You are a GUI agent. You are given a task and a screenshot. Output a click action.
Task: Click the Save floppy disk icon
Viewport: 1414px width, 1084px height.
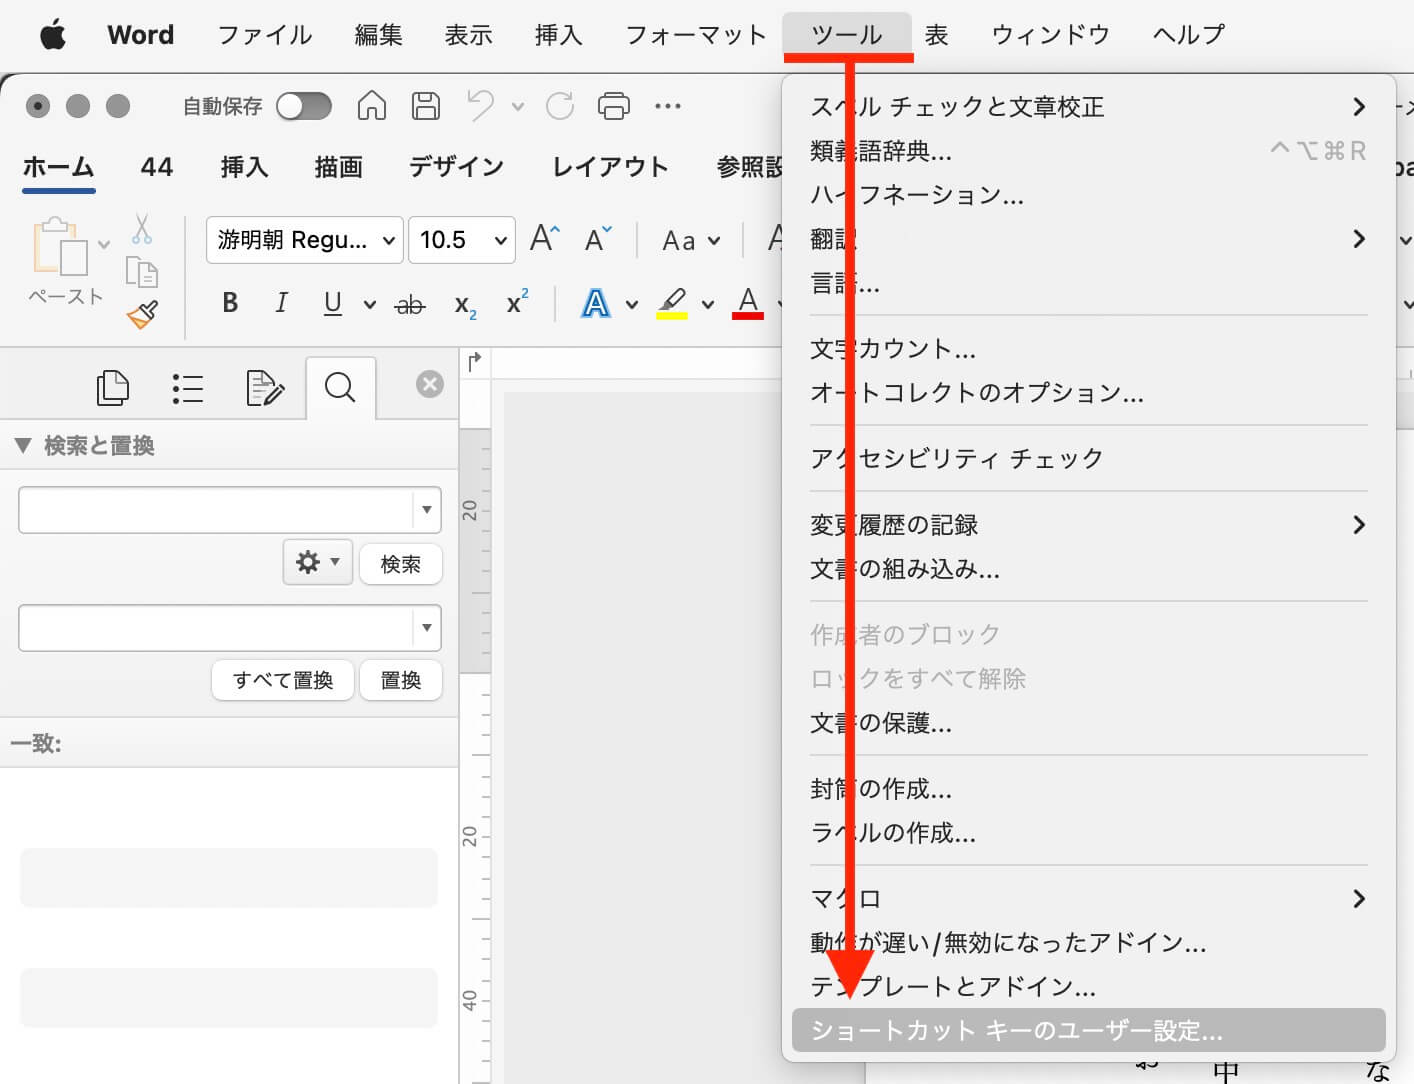pos(426,105)
